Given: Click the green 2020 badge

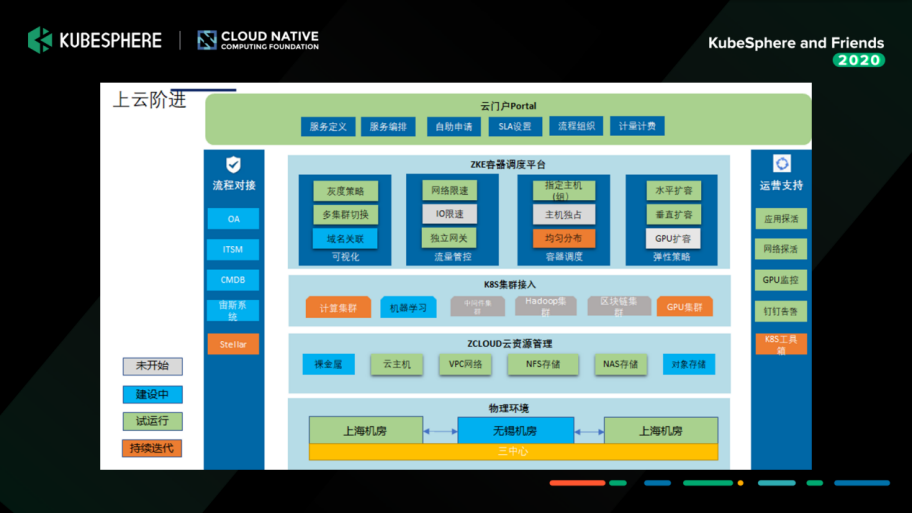Looking at the screenshot, I should [x=858, y=60].
